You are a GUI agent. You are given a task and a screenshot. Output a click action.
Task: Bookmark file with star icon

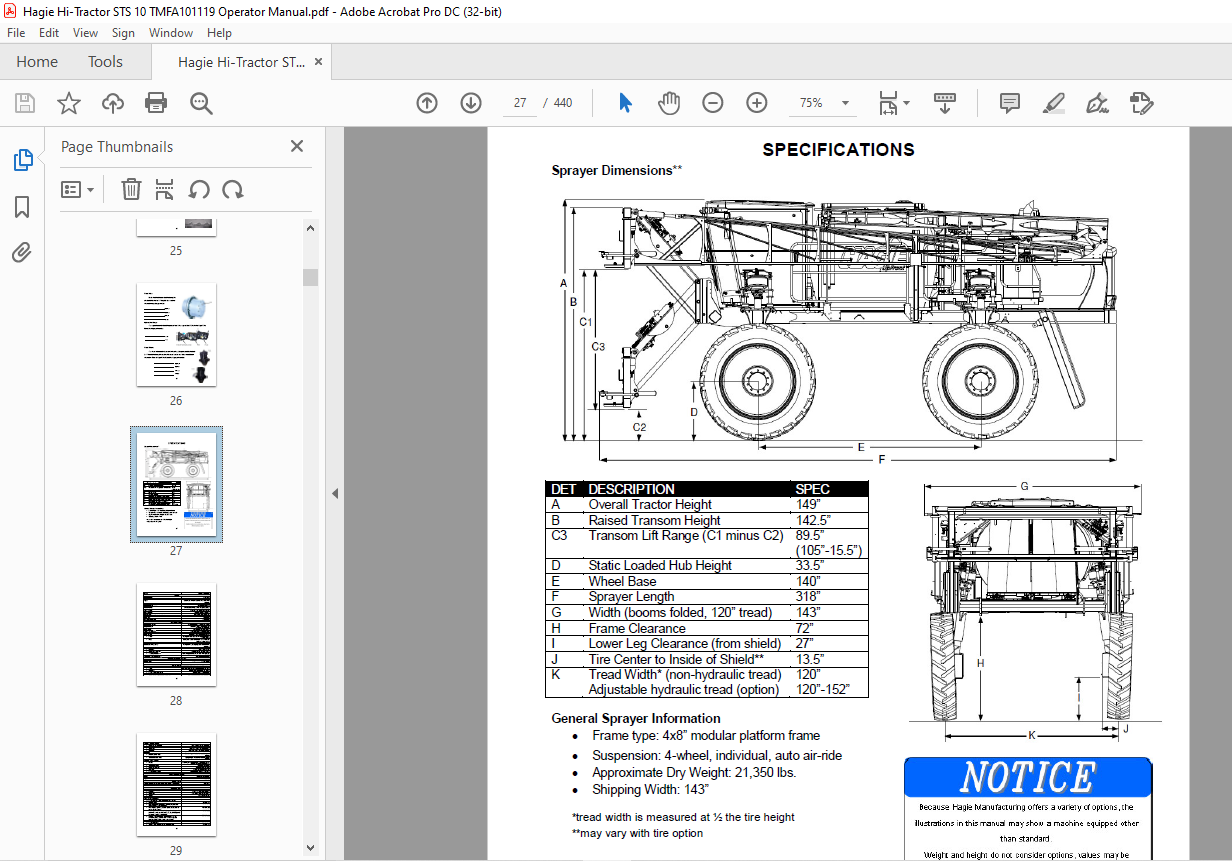point(68,103)
